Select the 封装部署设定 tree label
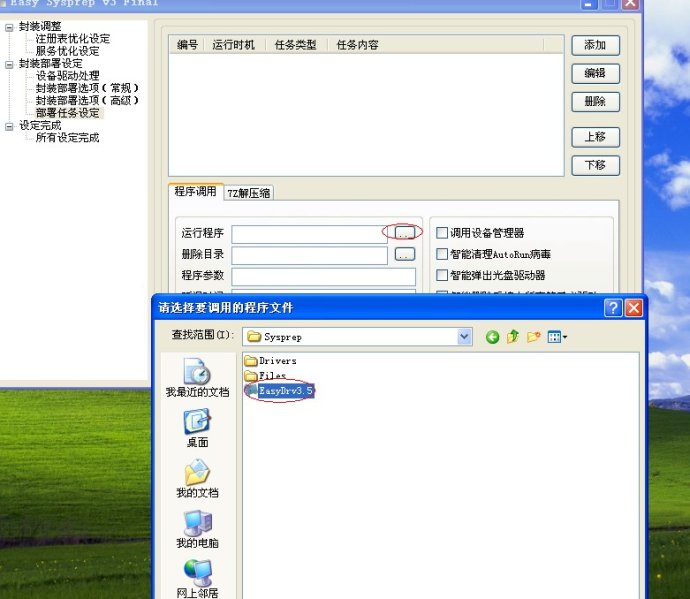690x599 pixels. 51,63
